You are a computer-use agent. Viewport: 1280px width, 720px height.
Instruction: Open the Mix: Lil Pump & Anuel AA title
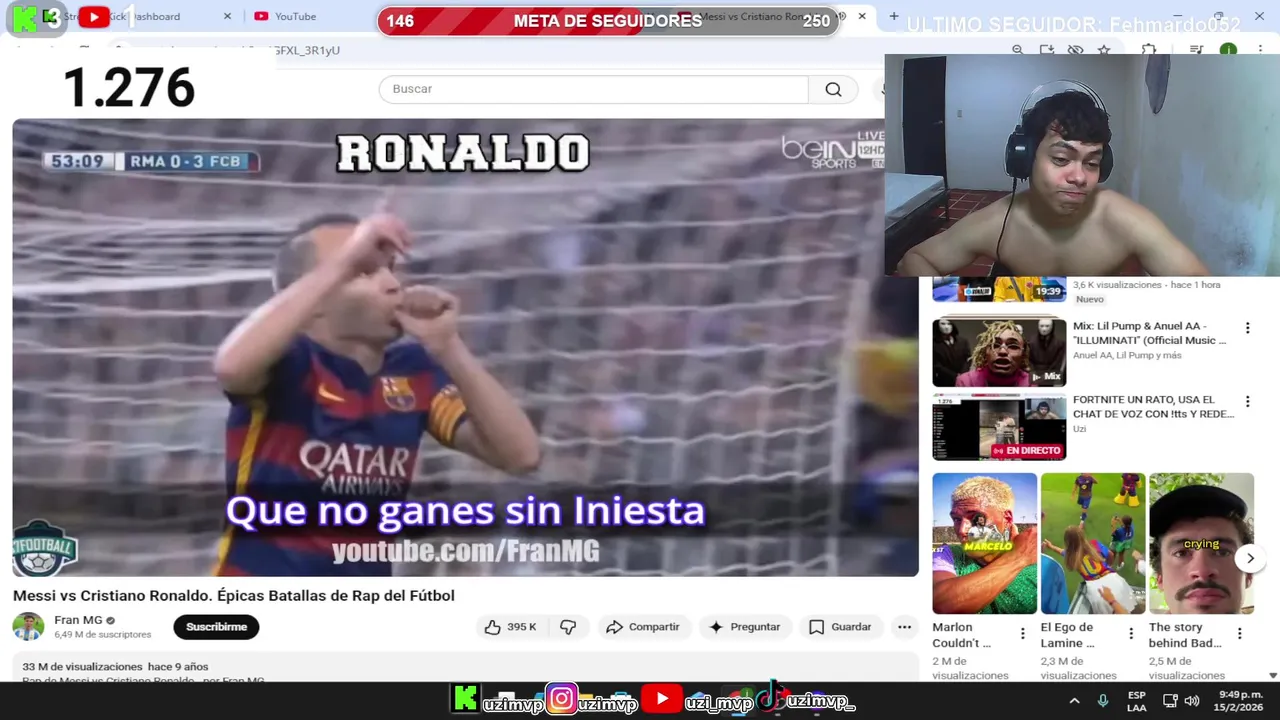coord(1149,333)
